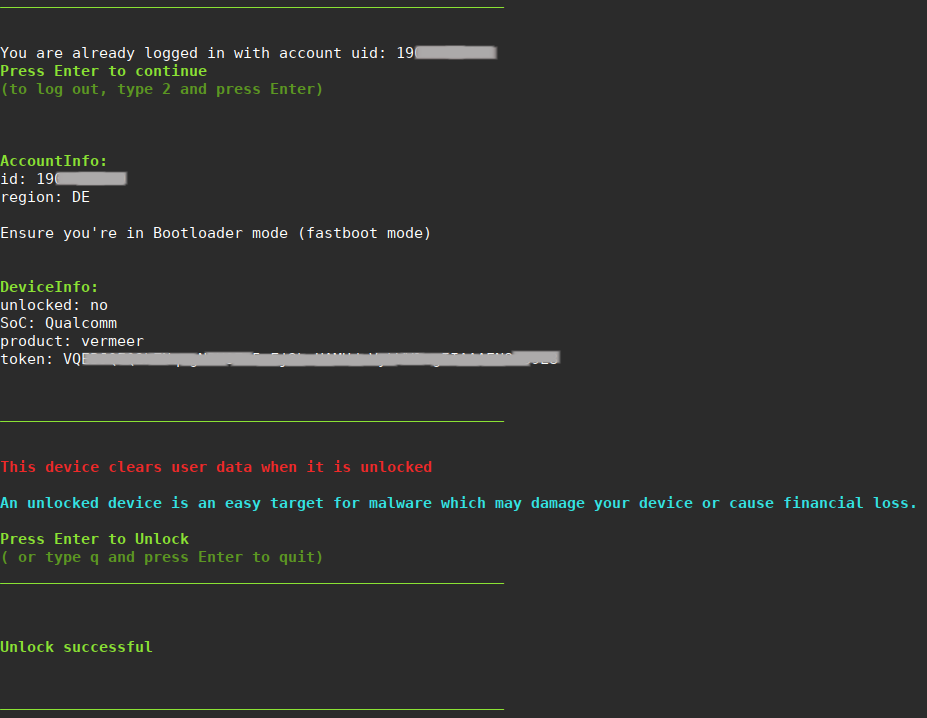Viewport: 927px width, 718px height.
Task: Click the separator line above the red warning
Action: click(252, 422)
